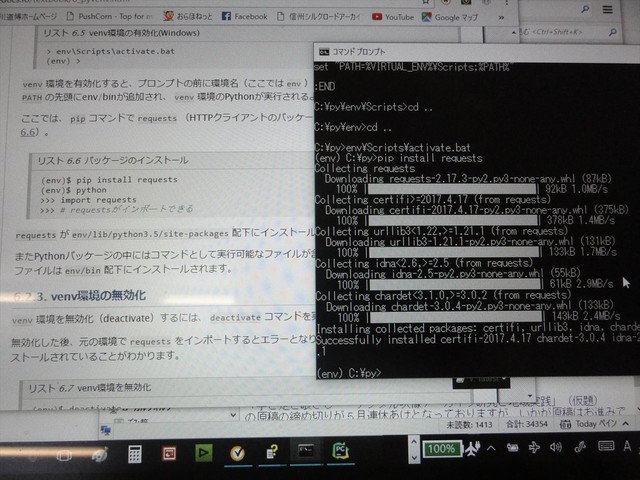Open PyCharm from the taskbar
Viewport: 640px width, 480px height.
pos(340,451)
